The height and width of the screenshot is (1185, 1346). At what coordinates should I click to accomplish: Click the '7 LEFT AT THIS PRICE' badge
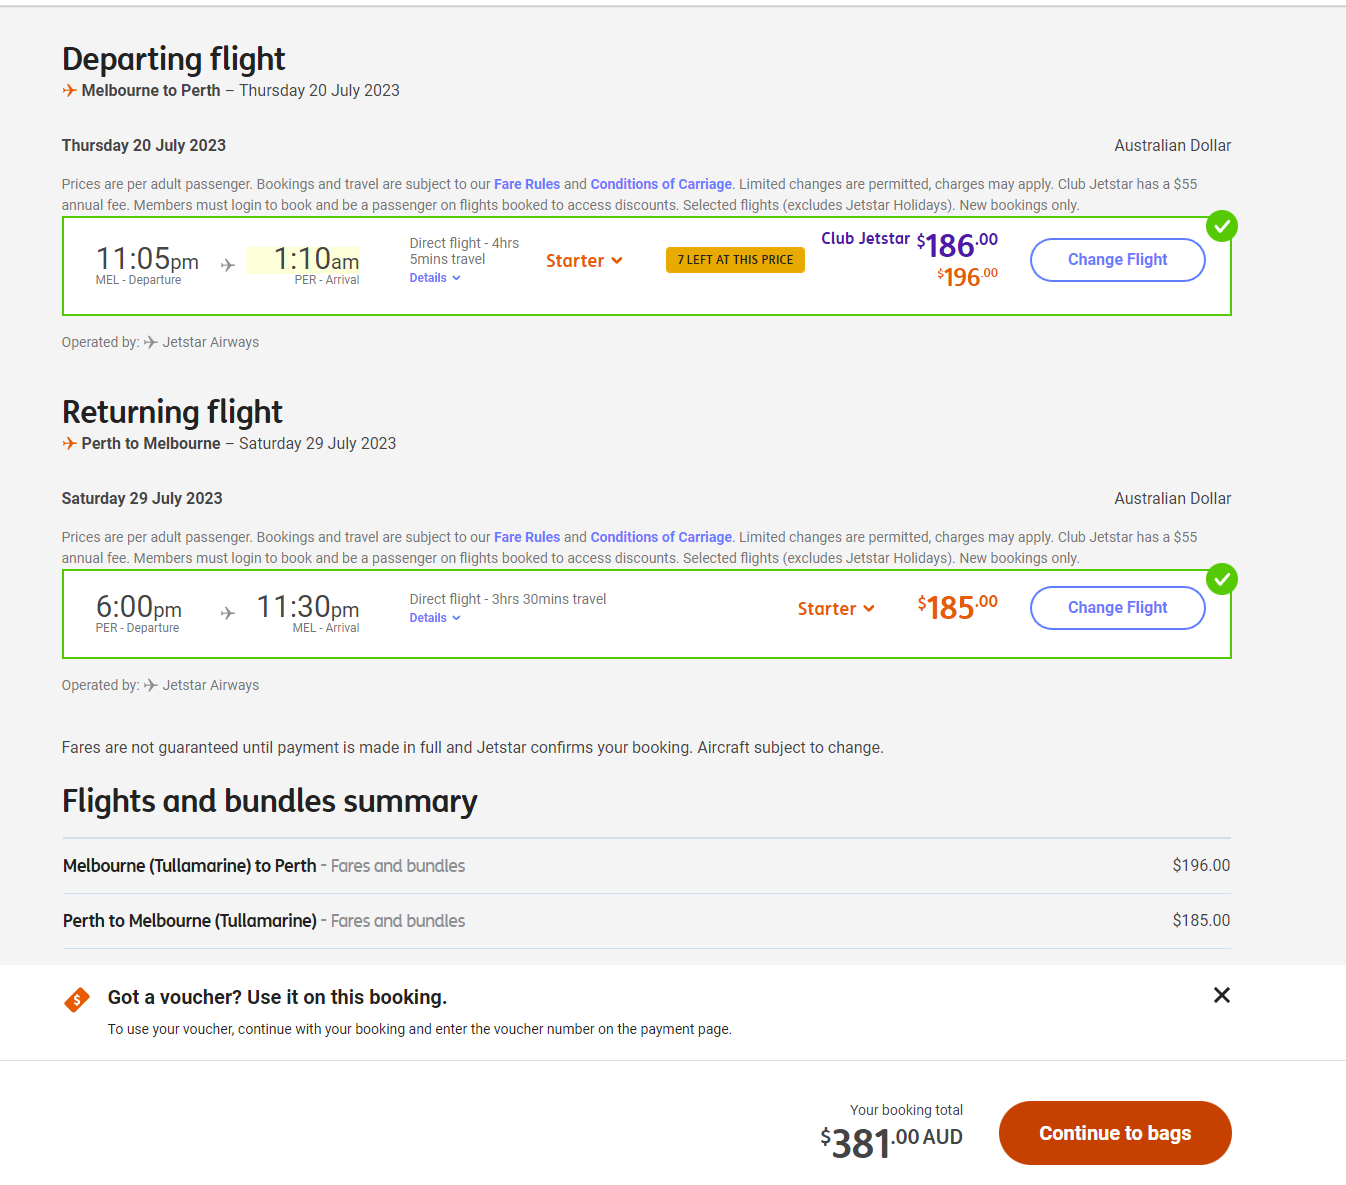(735, 260)
